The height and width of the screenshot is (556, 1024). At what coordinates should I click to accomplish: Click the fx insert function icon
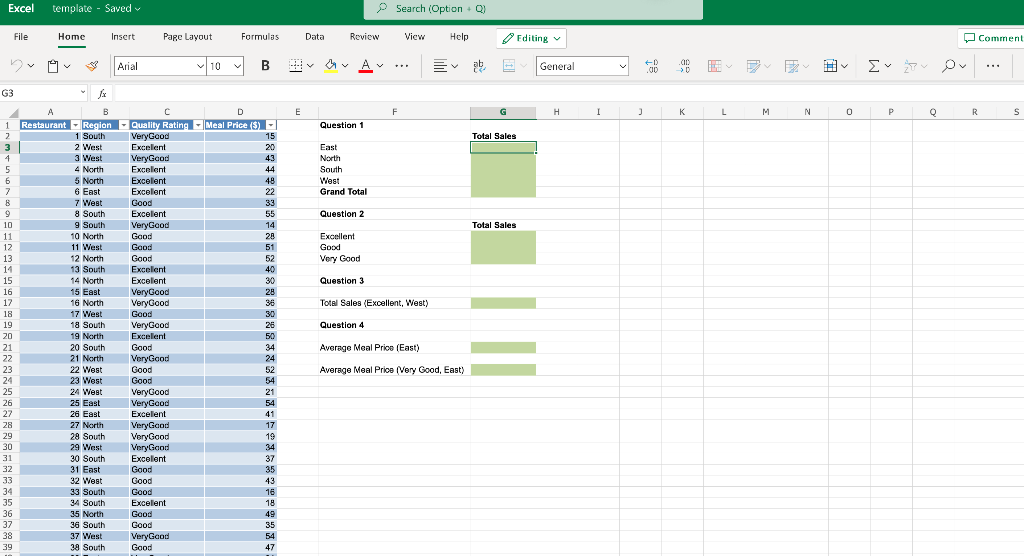point(102,93)
